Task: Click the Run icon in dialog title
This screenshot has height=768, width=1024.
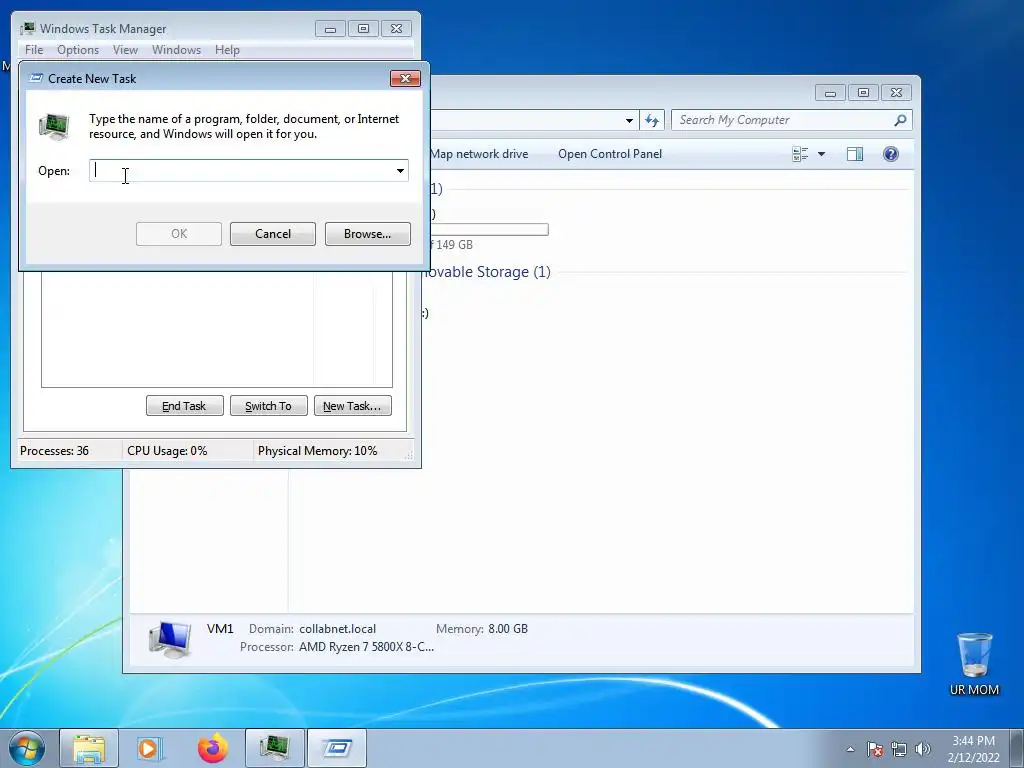Action: 36,78
